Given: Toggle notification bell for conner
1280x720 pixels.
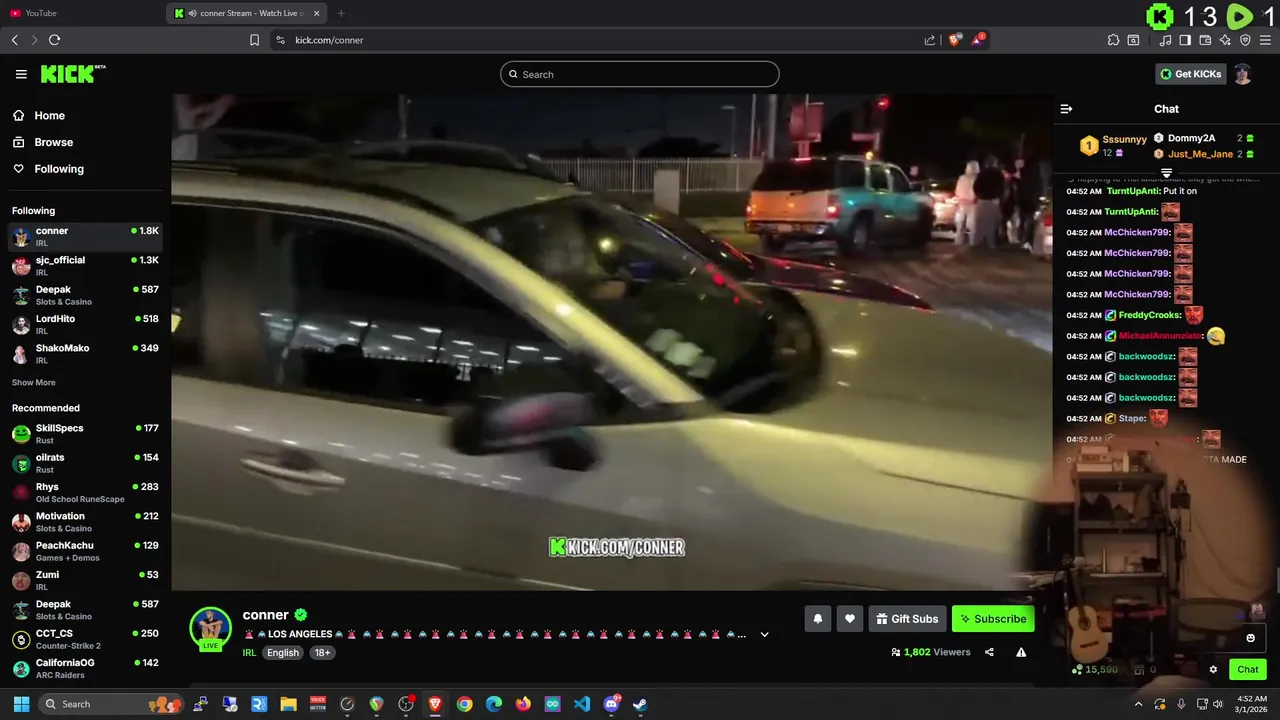Looking at the screenshot, I should [818, 619].
